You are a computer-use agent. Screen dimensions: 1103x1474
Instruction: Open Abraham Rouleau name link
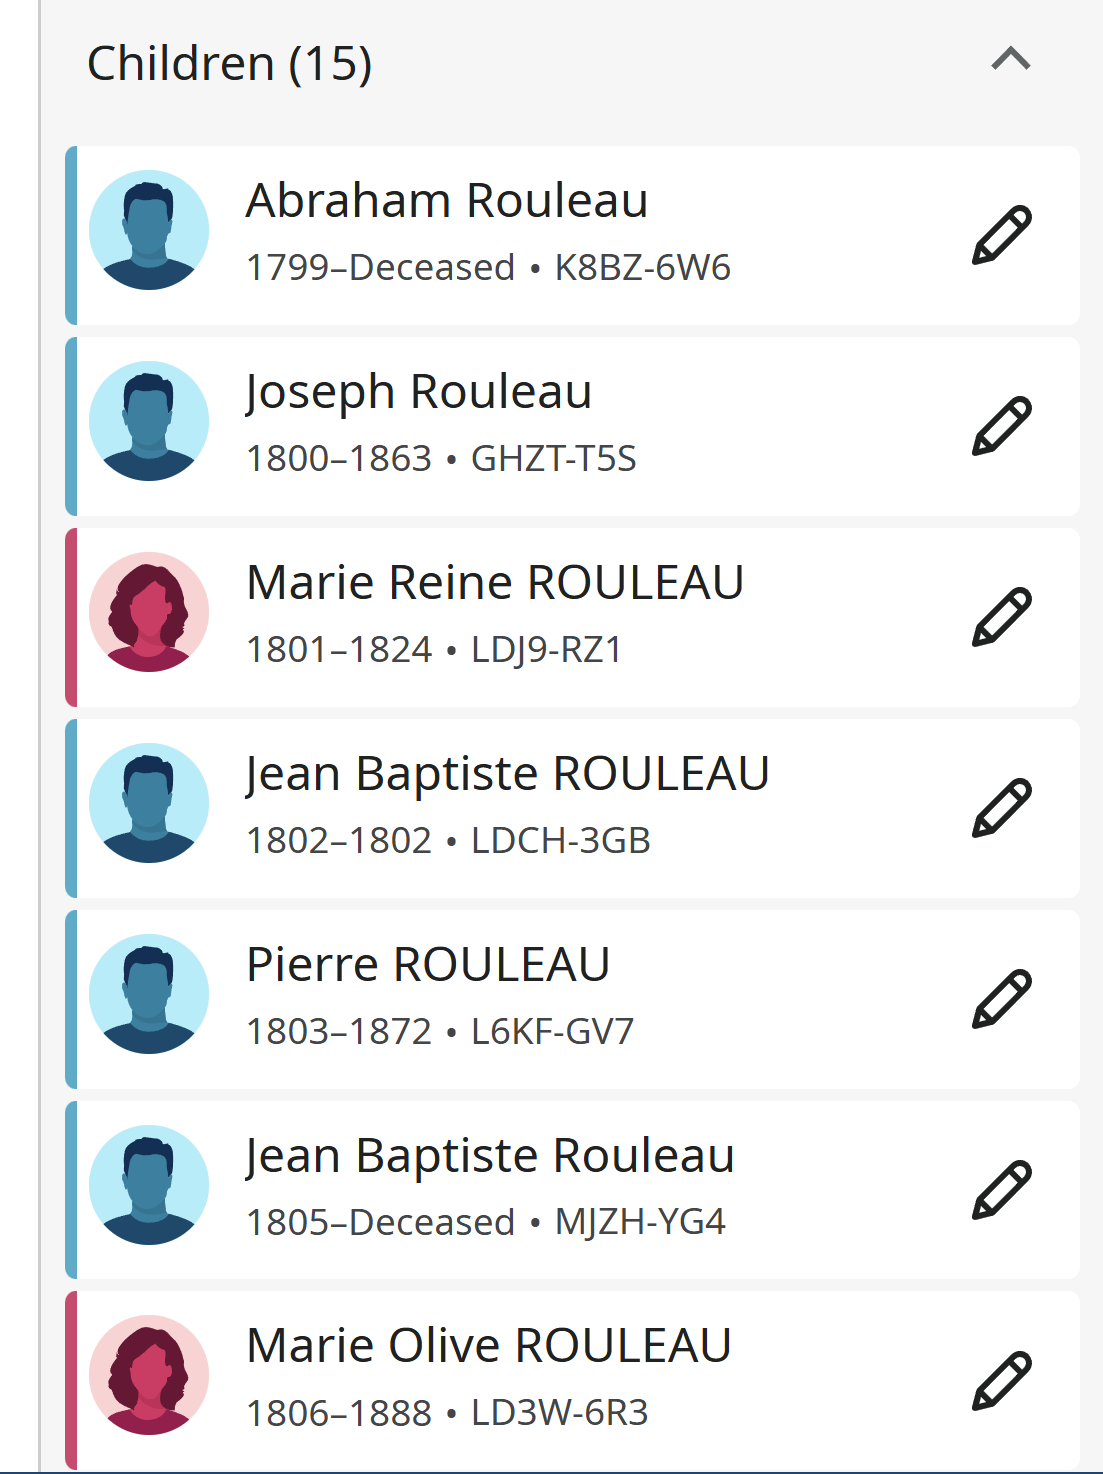(447, 201)
